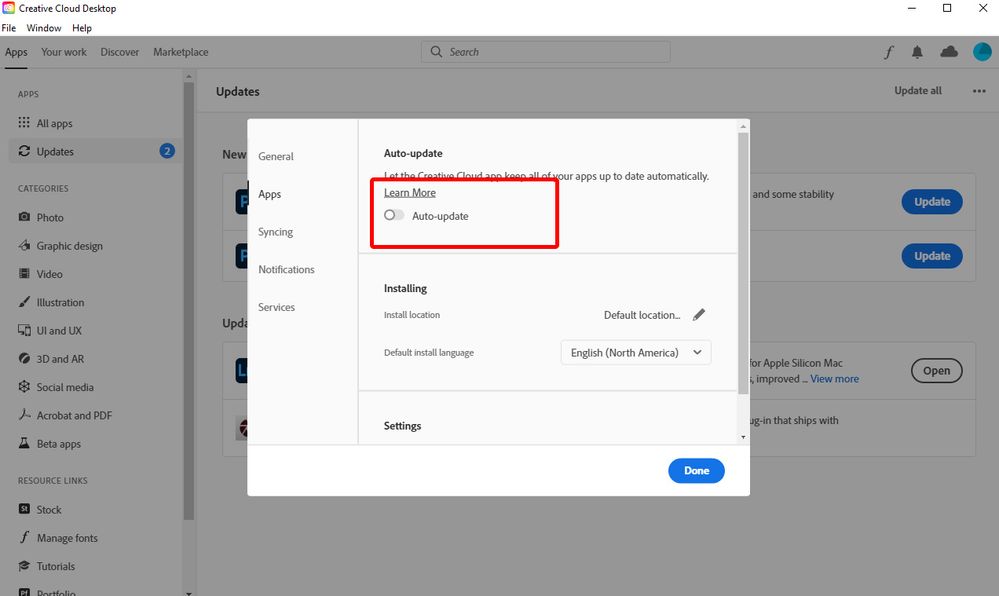999x596 pixels.
Task: Click the second Update button
Action: 932,256
